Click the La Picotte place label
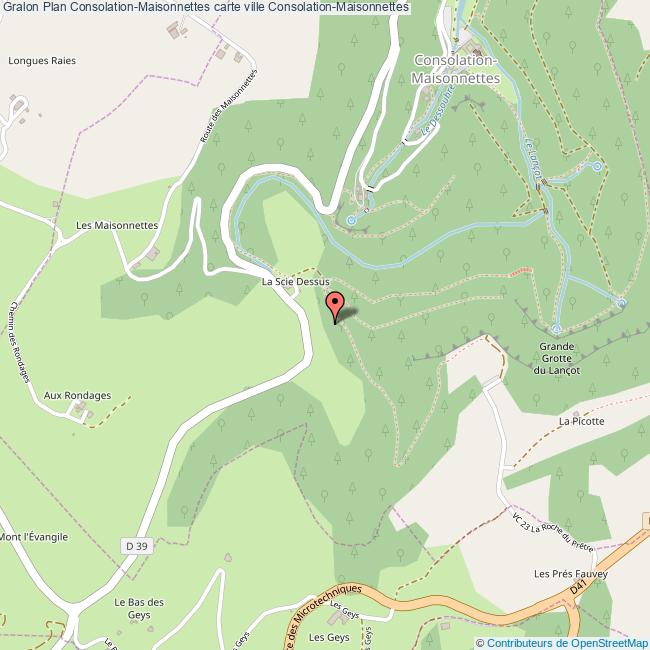 coord(582,421)
